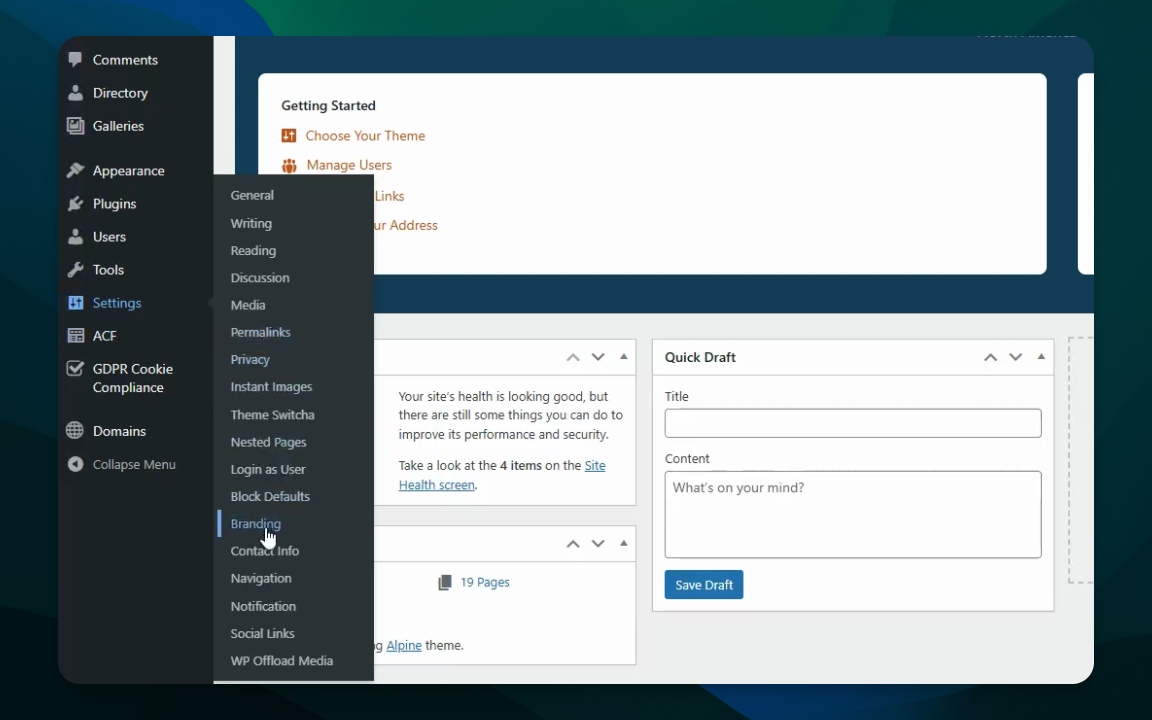This screenshot has width=1152, height=720.
Task: Open Theme Switcha settings
Action: pyautogui.click(x=273, y=414)
